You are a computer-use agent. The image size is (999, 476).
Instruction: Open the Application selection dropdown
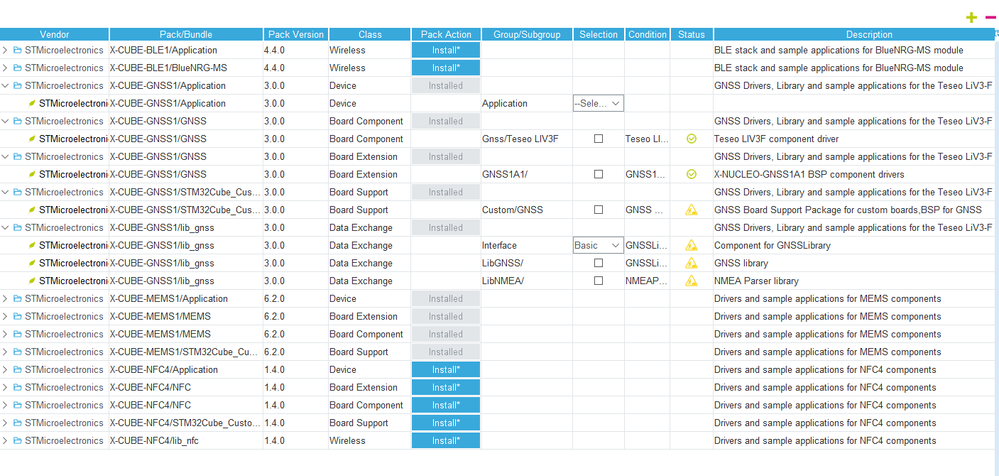tap(598, 103)
